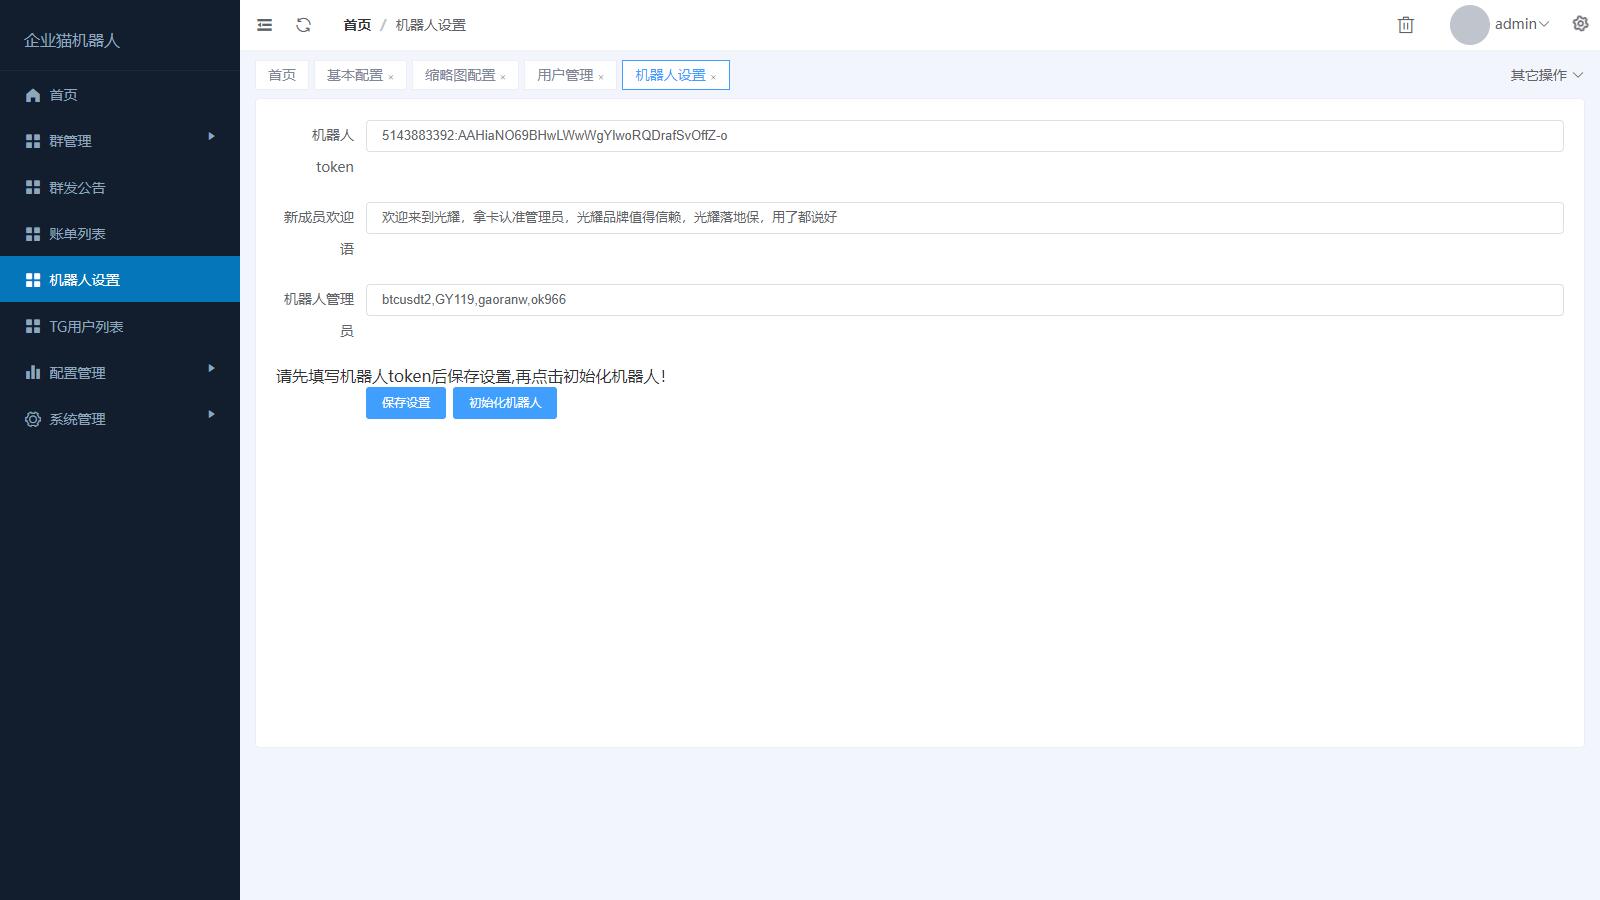Open the 其它操作 dropdown
The height and width of the screenshot is (900, 1600).
pos(1546,75)
